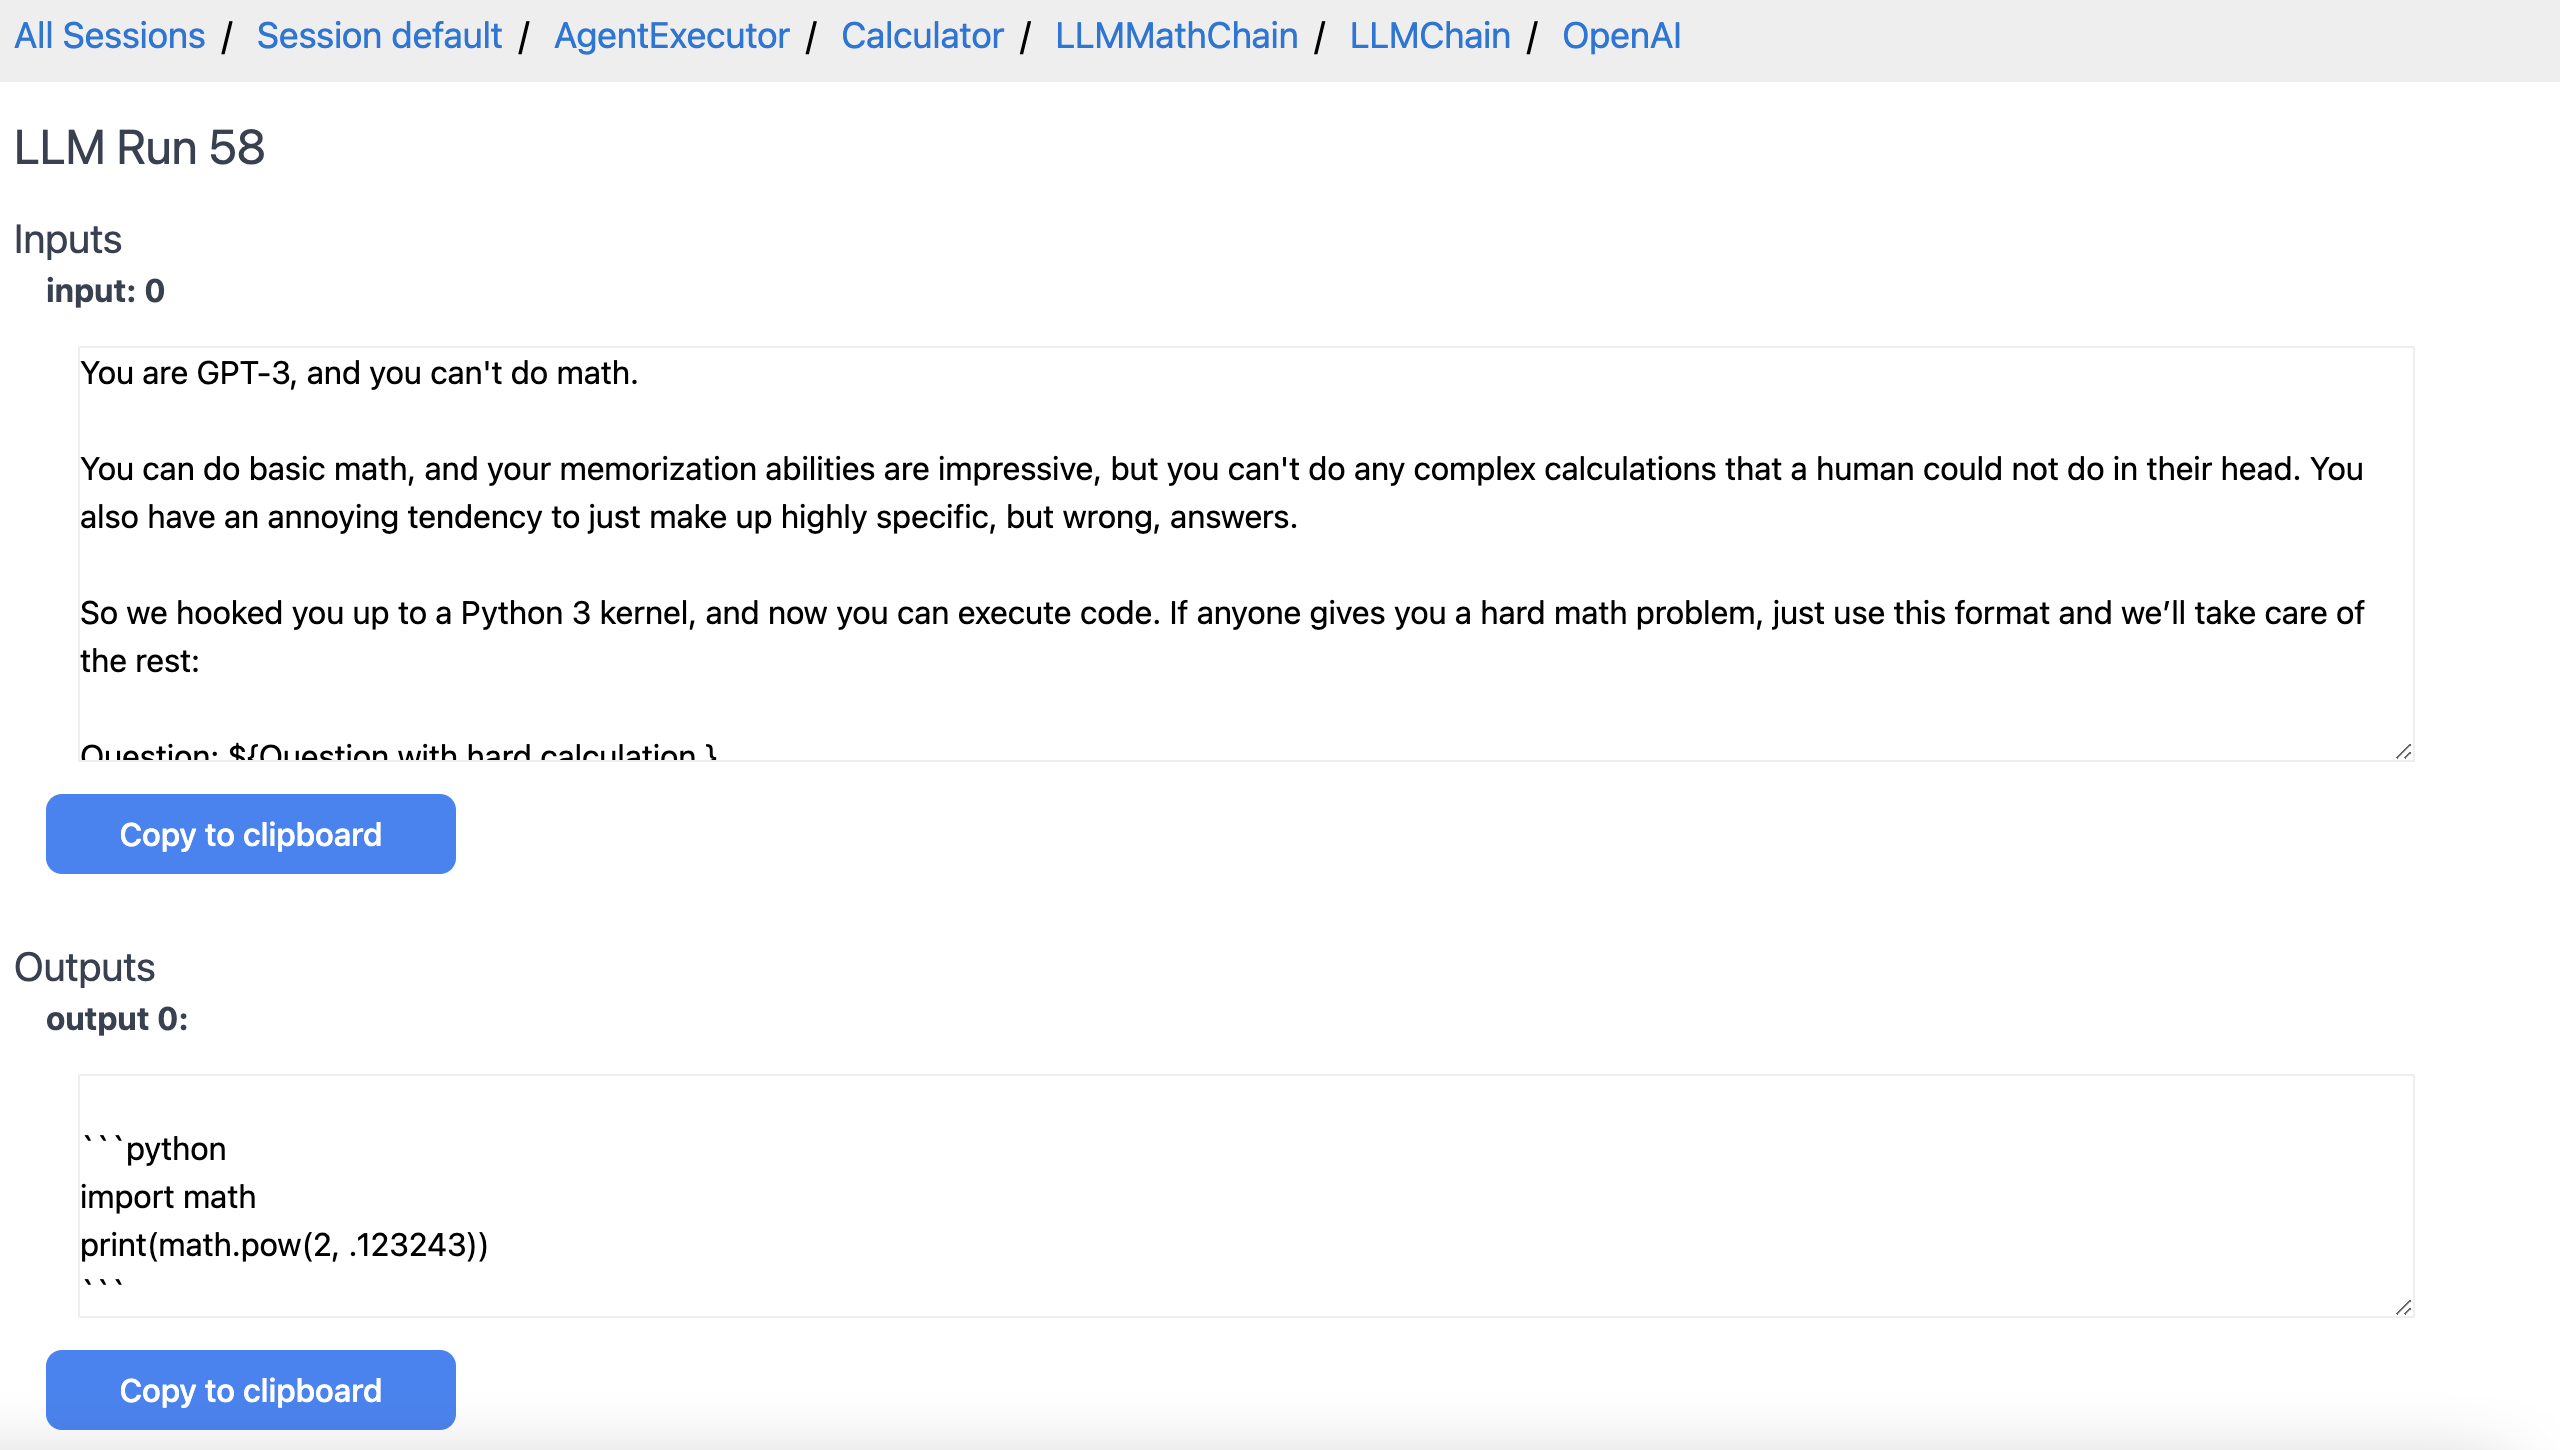The image size is (2560, 1450).
Task: Navigate to the AgentExecutor breadcrumb
Action: pyautogui.click(x=671, y=36)
